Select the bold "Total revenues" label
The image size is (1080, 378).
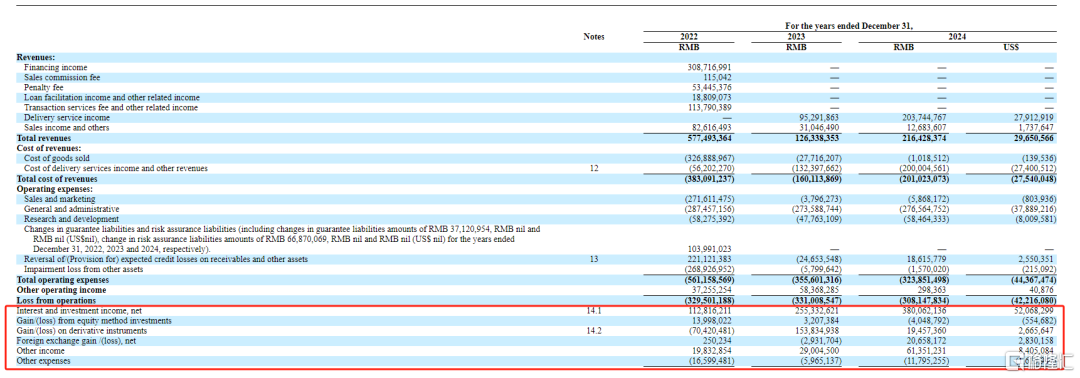[x=43, y=138]
